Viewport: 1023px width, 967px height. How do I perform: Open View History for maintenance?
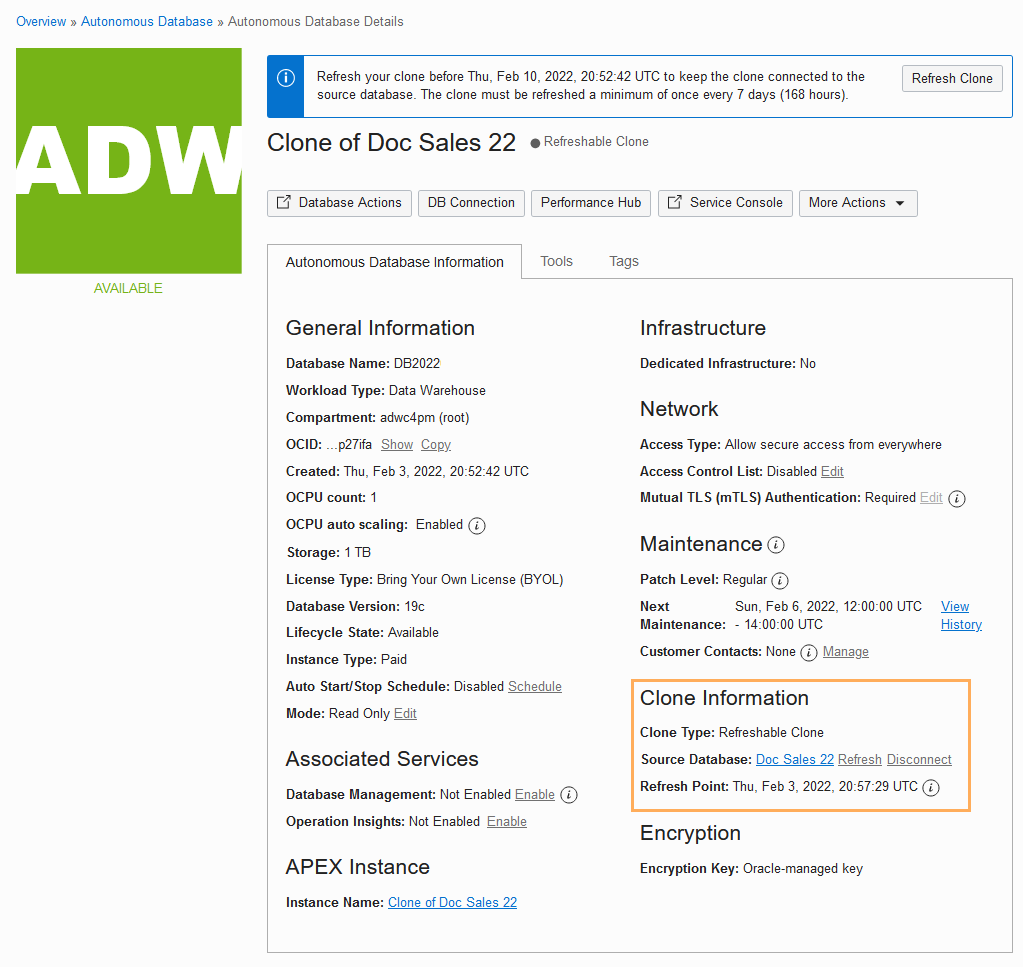point(961,615)
